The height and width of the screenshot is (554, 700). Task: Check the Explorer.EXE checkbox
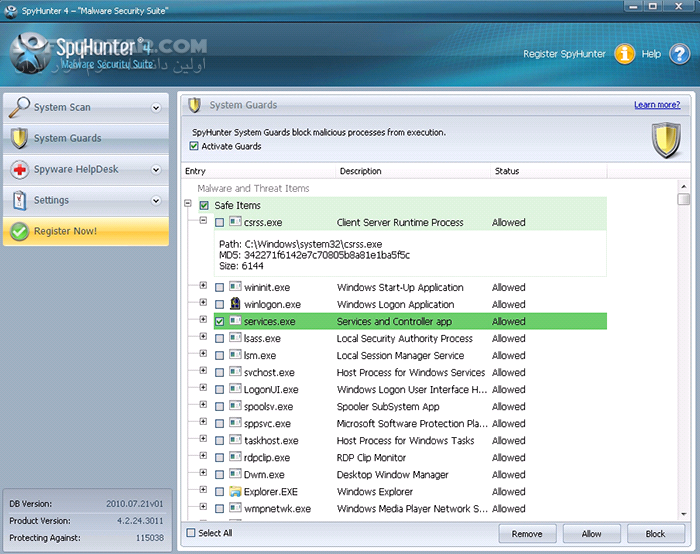[219, 492]
